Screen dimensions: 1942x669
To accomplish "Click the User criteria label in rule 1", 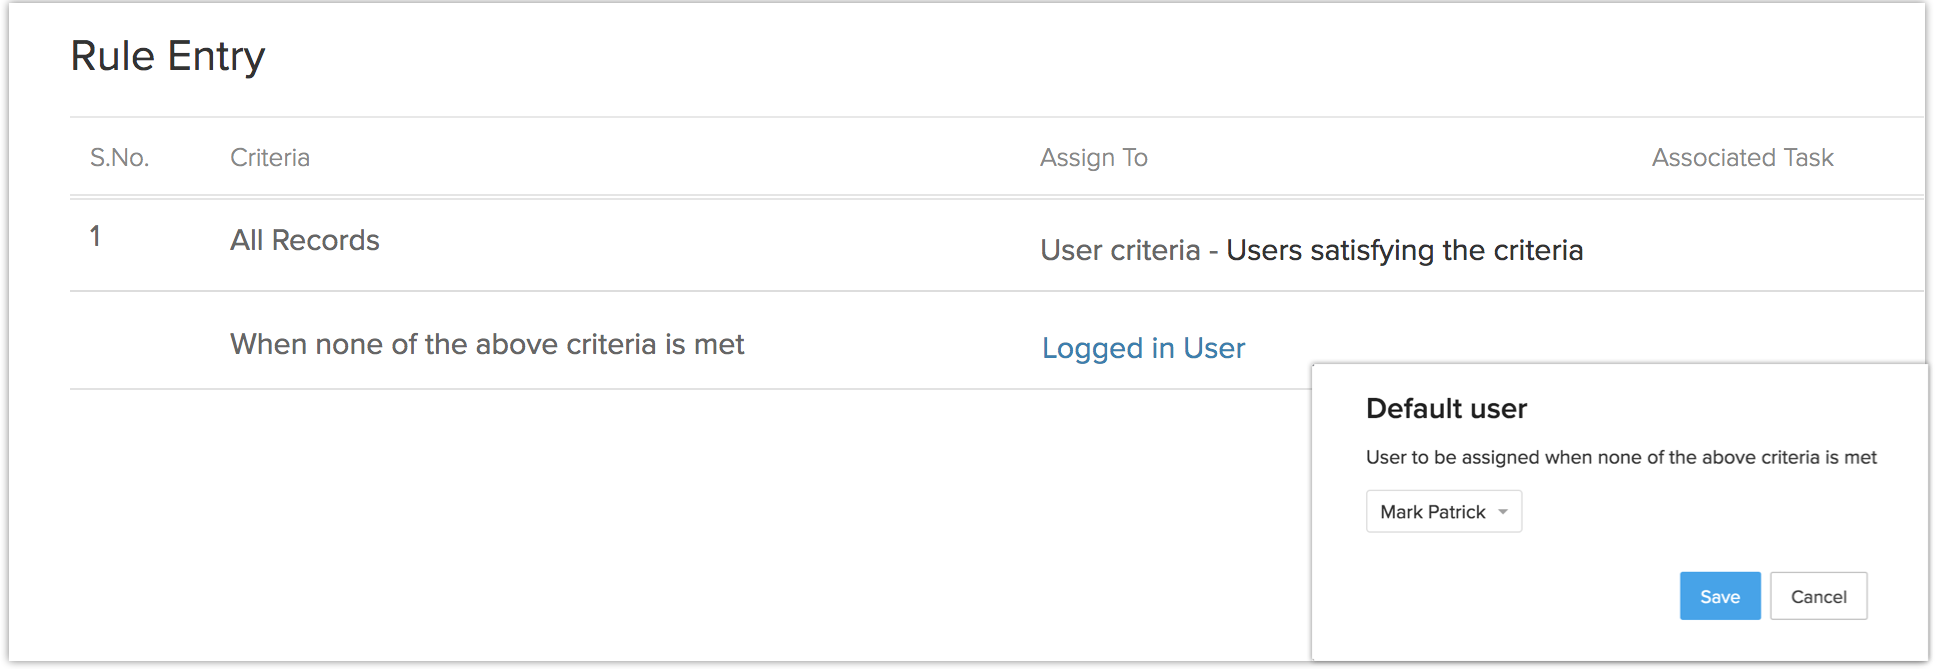I will (x=1119, y=250).
